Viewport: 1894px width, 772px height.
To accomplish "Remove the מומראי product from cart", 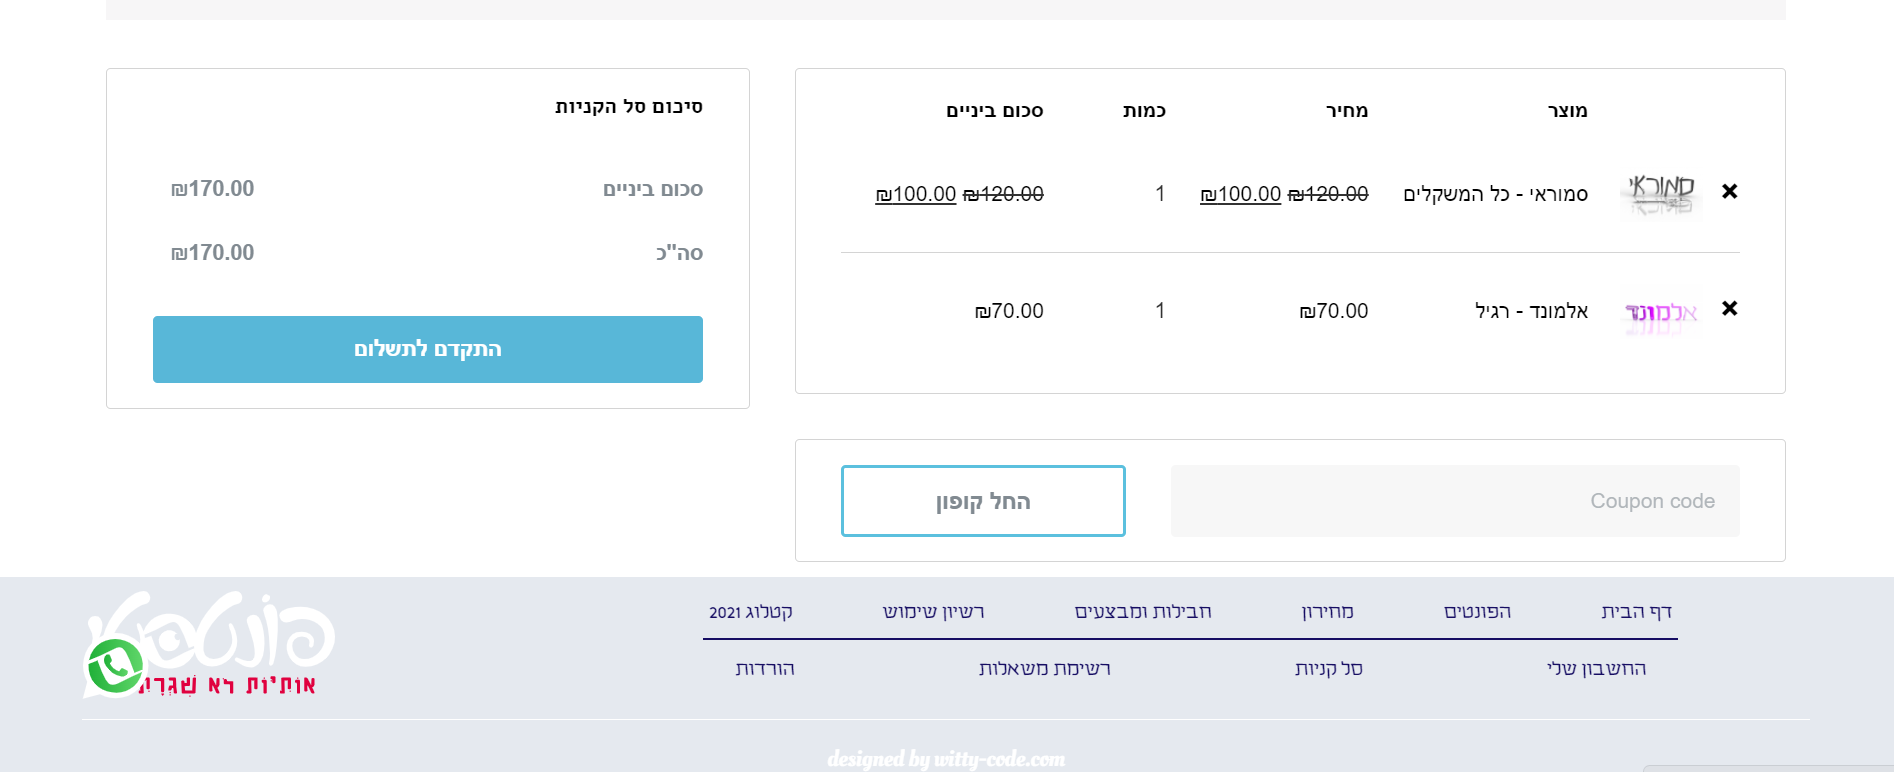I will click(1729, 191).
